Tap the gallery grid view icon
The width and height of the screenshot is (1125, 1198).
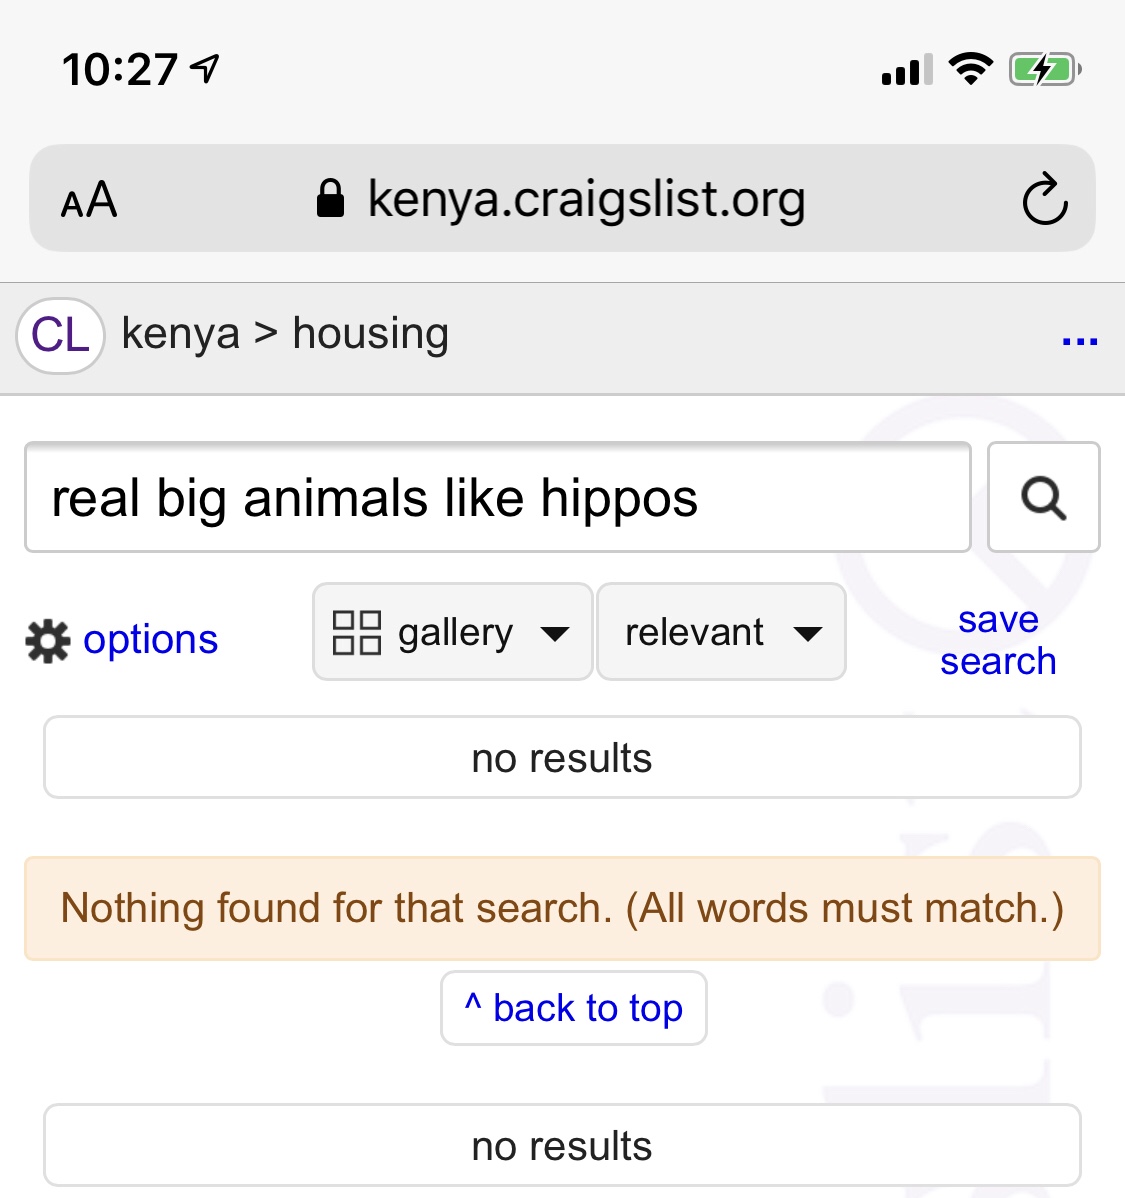(357, 633)
